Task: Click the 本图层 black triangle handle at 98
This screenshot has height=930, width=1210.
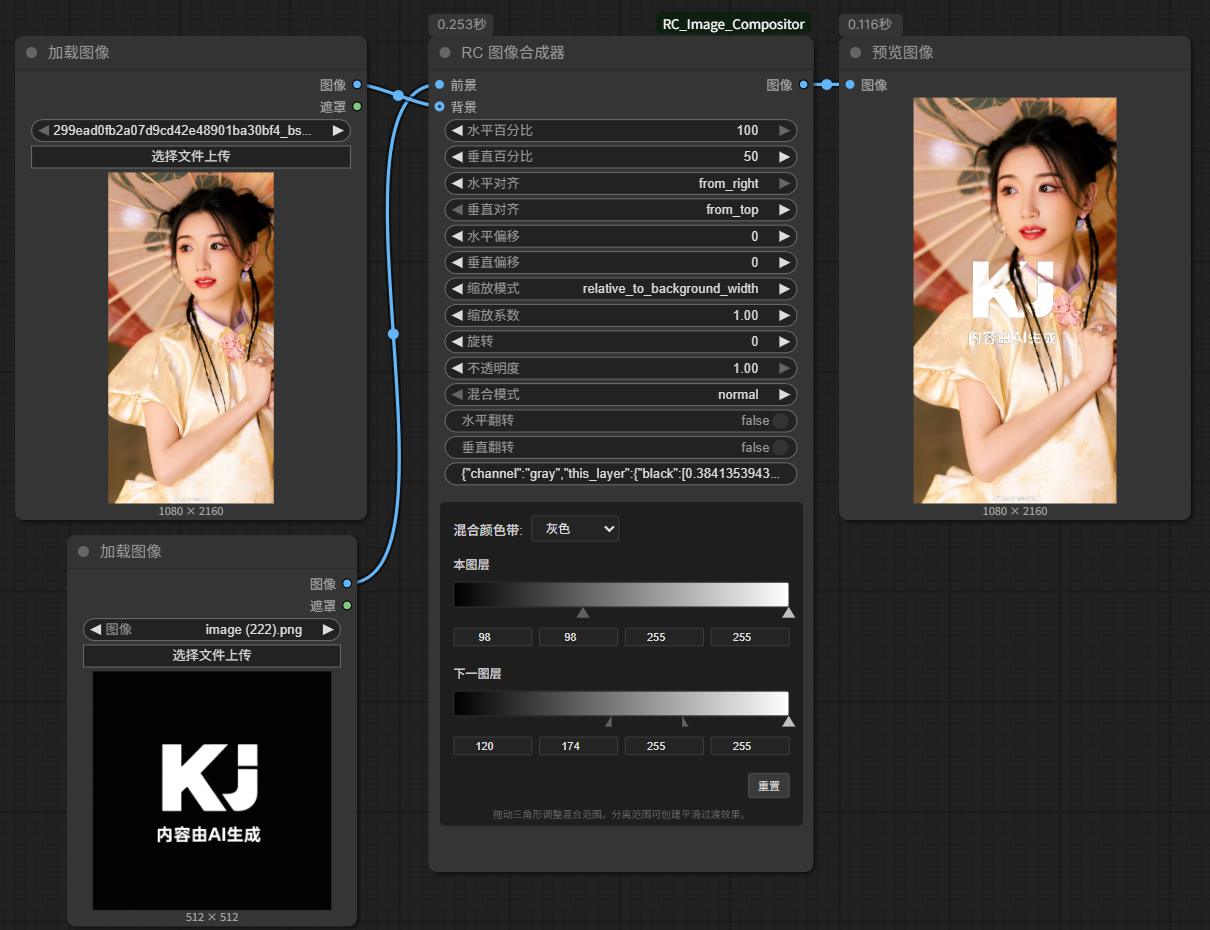Action: point(583,612)
